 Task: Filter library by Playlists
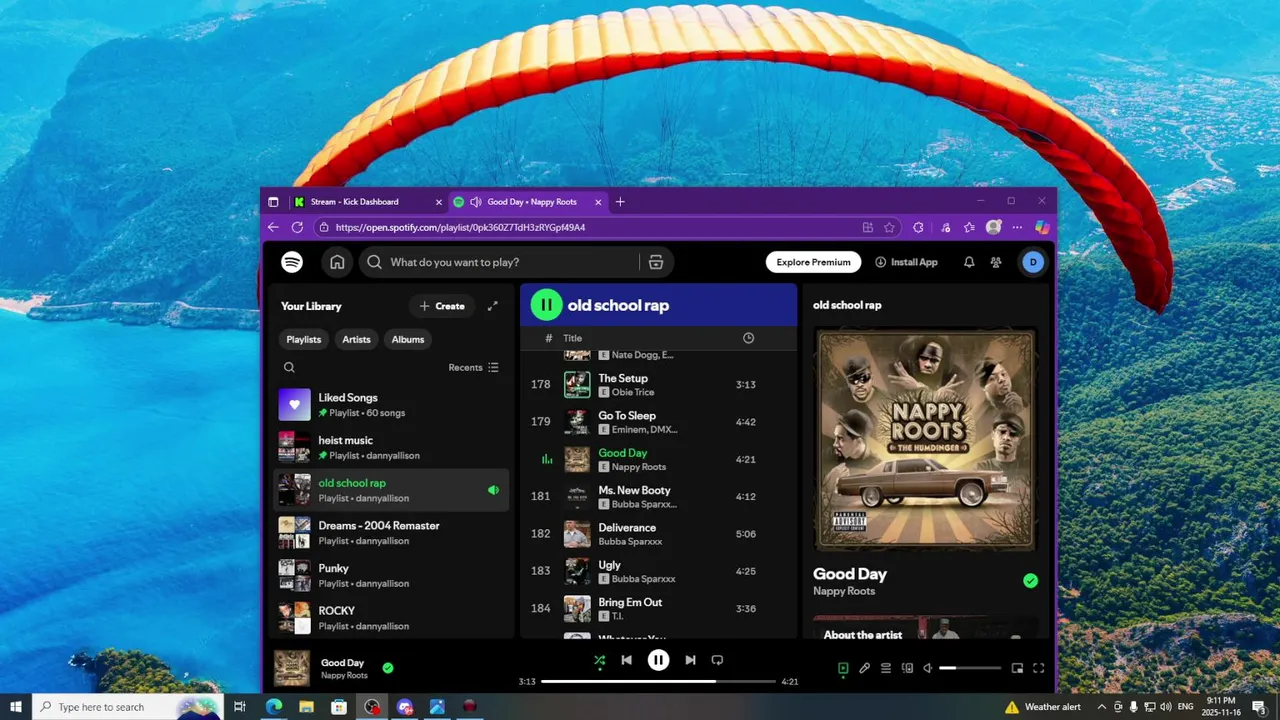click(304, 339)
